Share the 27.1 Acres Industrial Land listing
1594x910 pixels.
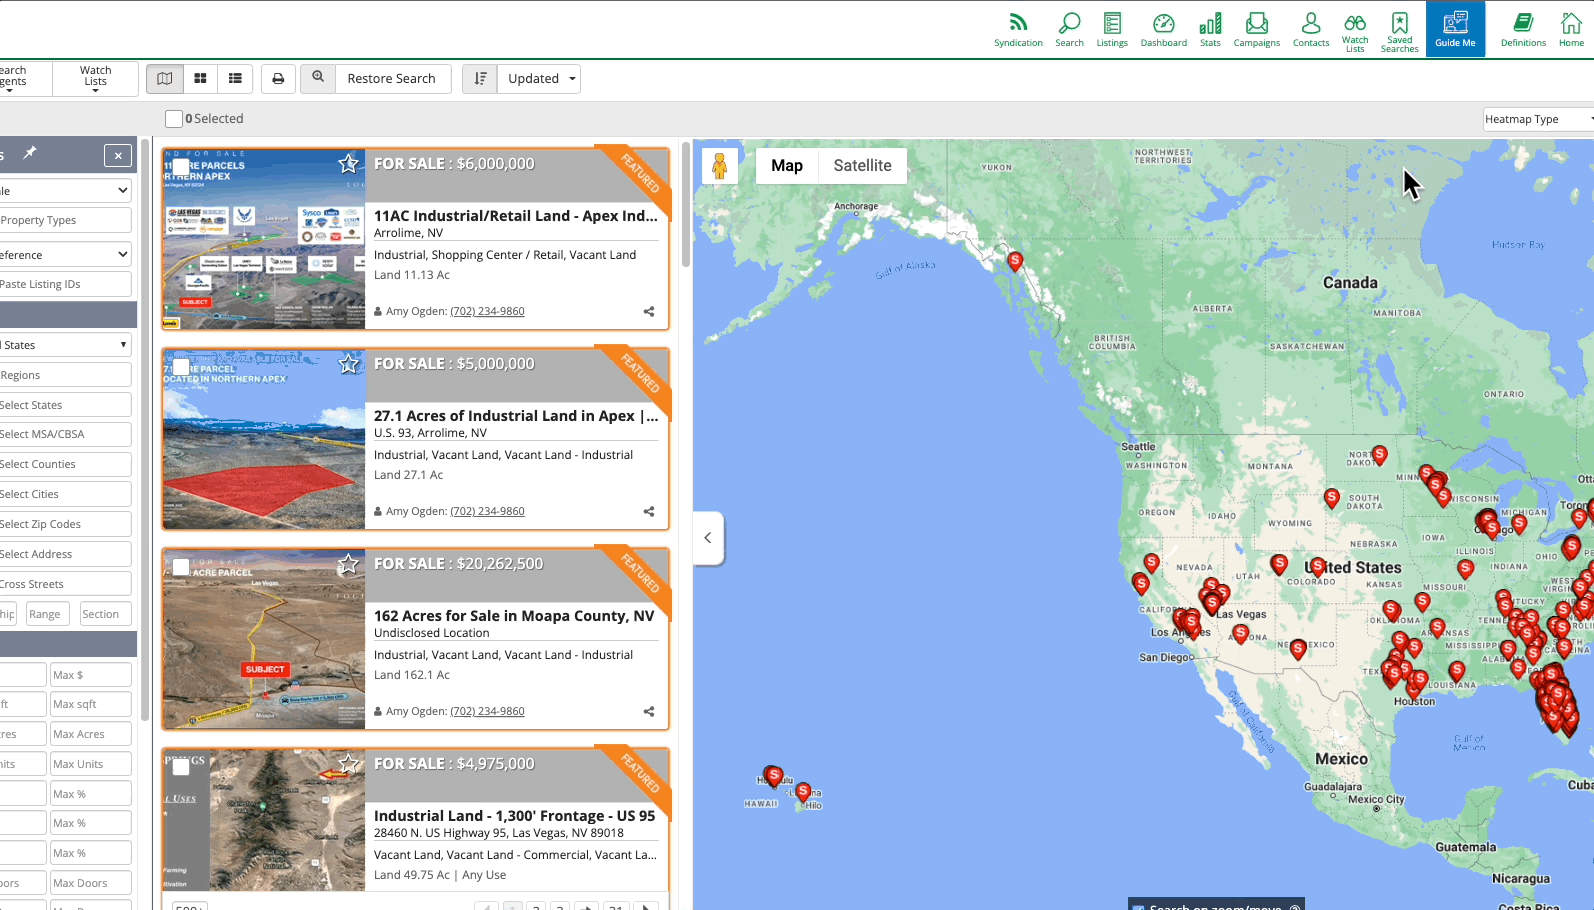point(649,511)
